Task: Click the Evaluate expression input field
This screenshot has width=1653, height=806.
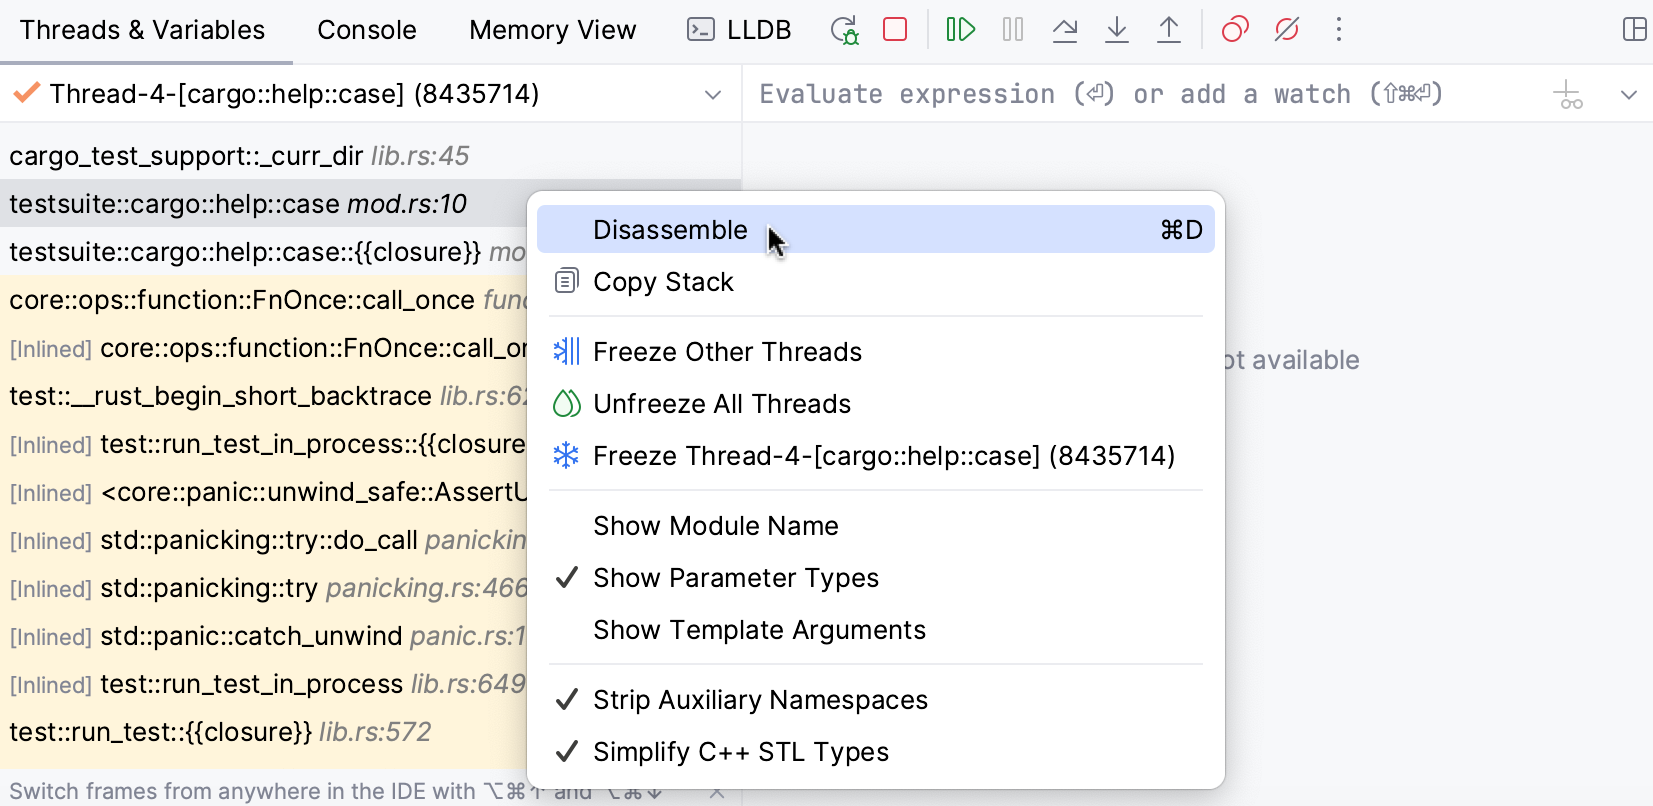Action: click(x=1100, y=95)
